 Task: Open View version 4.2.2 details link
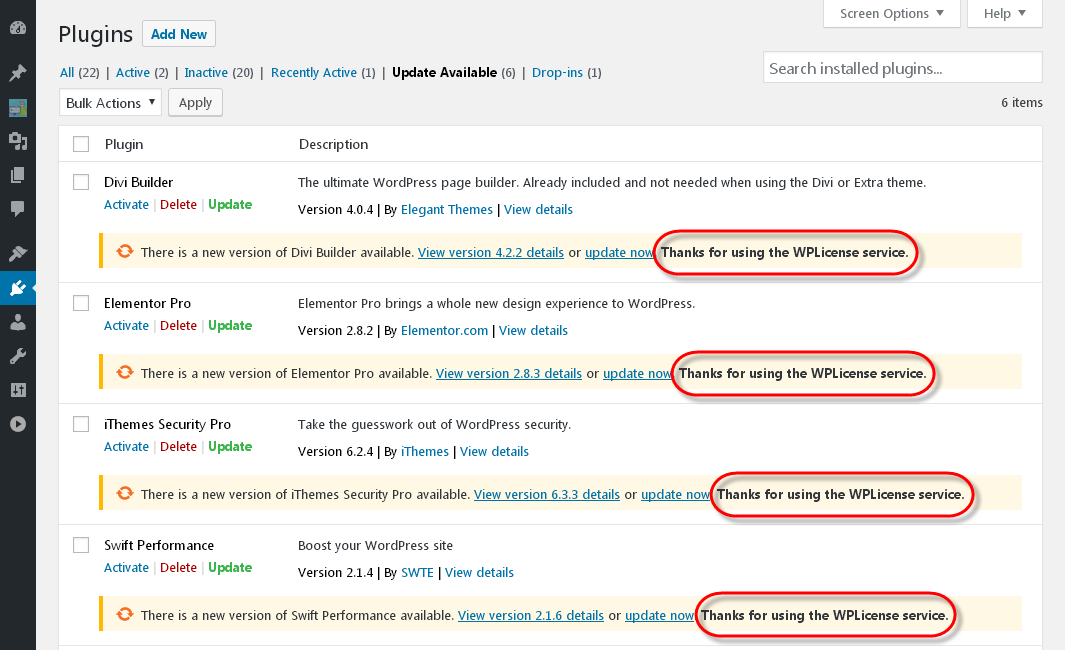(x=490, y=252)
